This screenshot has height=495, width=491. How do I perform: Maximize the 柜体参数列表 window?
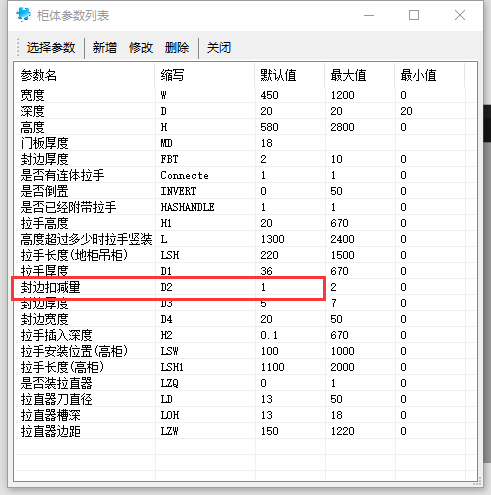pyautogui.click(x=414, y=15)
